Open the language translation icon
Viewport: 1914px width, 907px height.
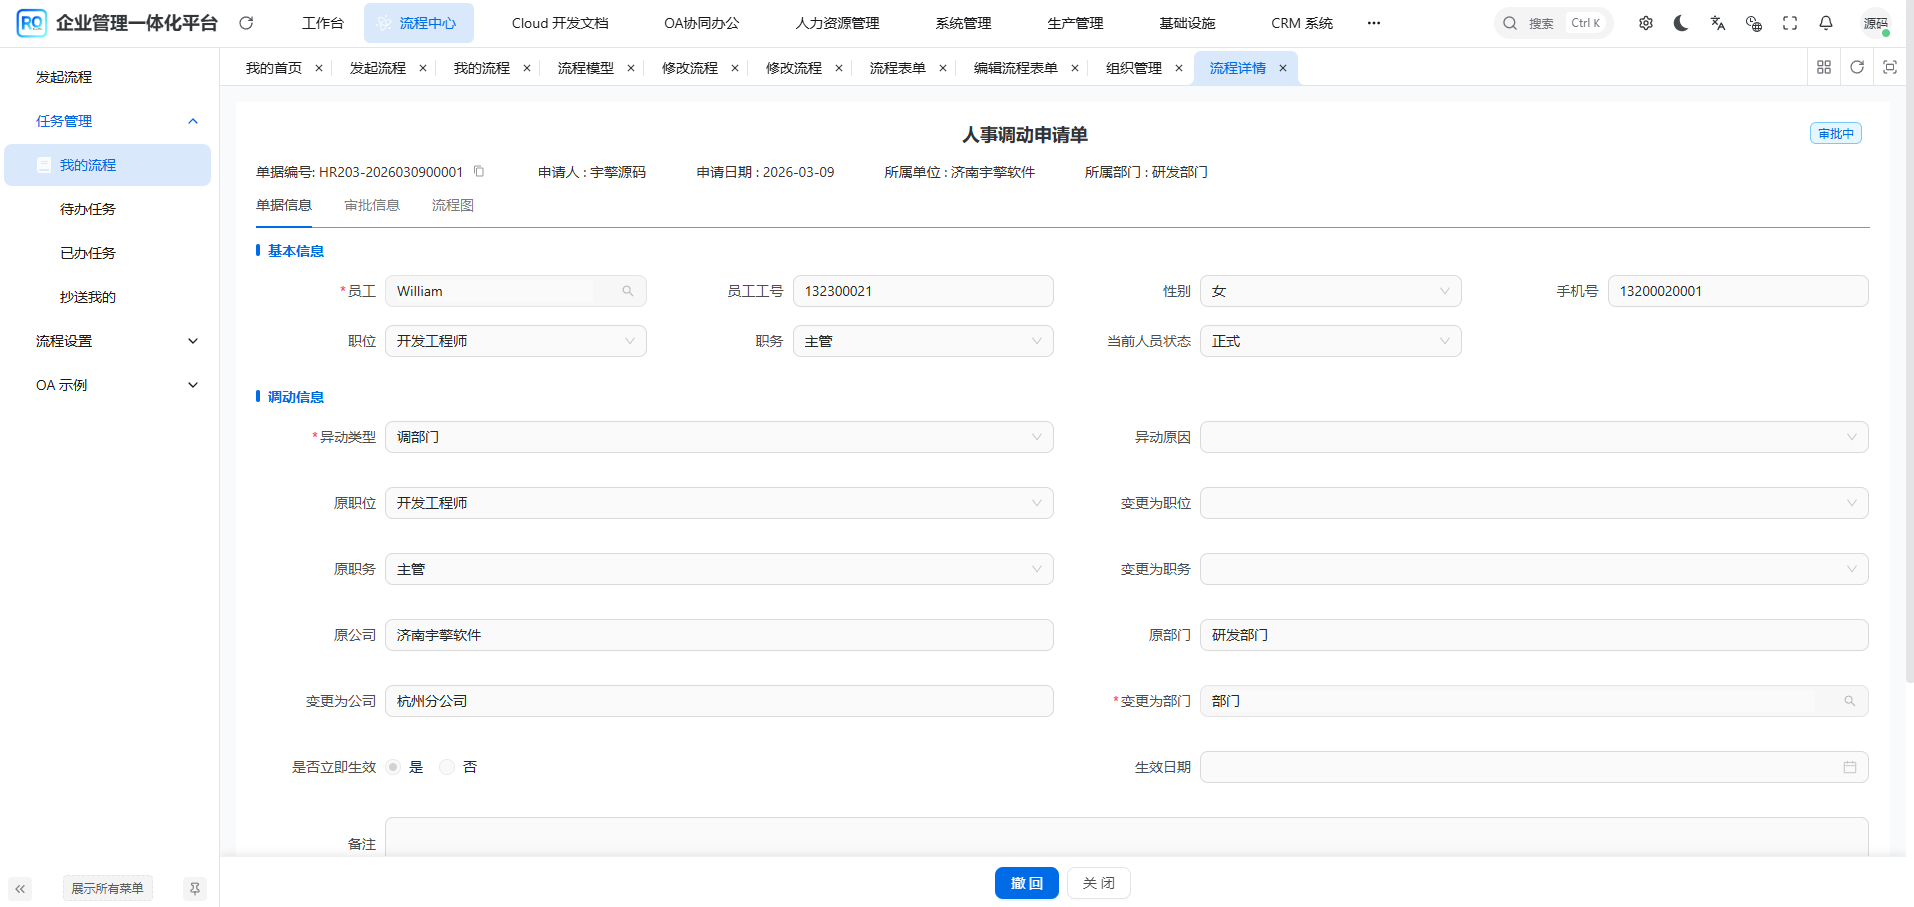pos(1717,23)
